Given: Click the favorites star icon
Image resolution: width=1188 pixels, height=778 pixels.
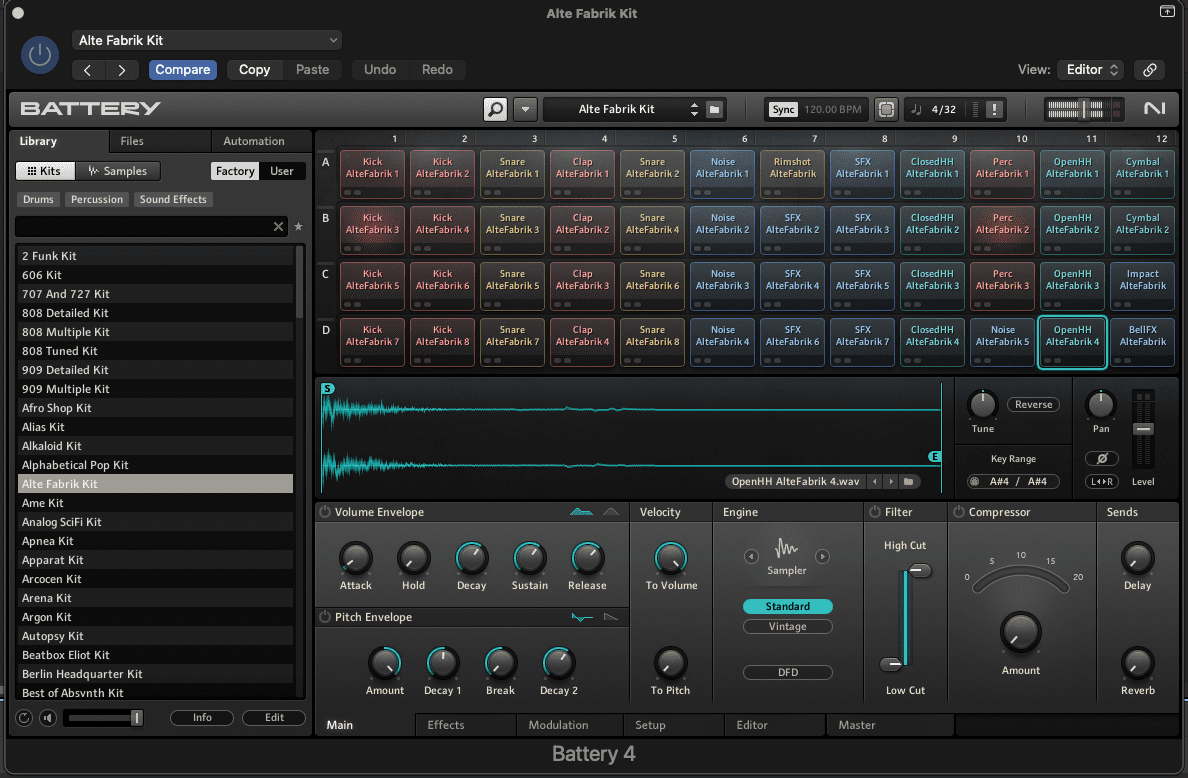Looking at the screenshot, I should [299, 227].
